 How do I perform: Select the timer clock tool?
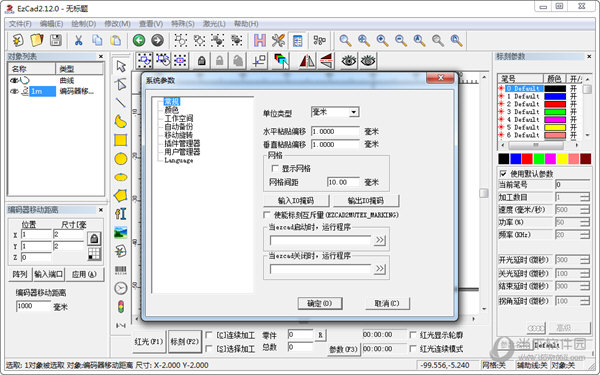point(121,288)
